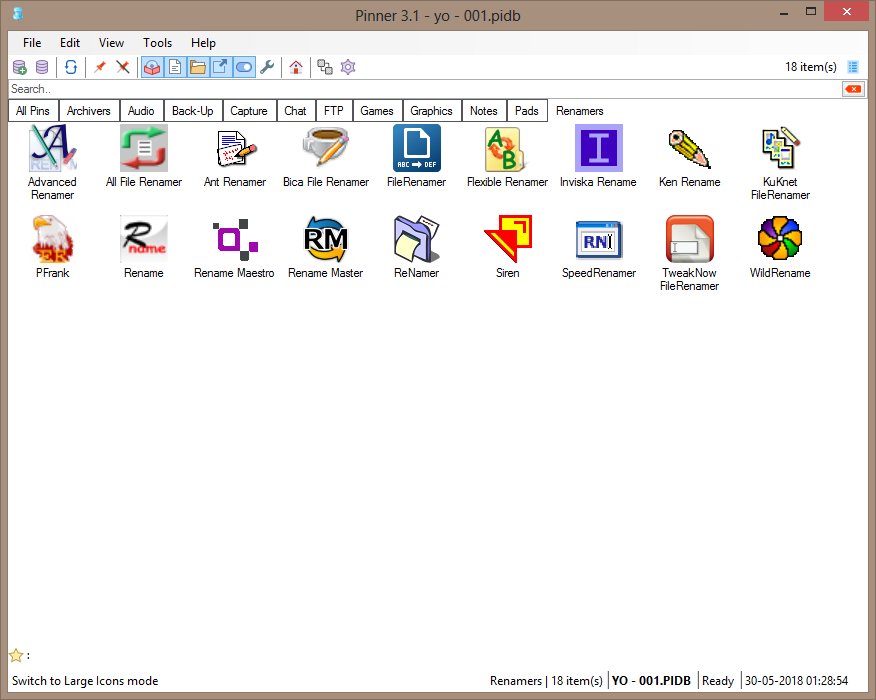Screen dimensions: 876x700
Task: Select the Flexible Renamer pin
Action: pyautogui.click(x=508, y=156)
